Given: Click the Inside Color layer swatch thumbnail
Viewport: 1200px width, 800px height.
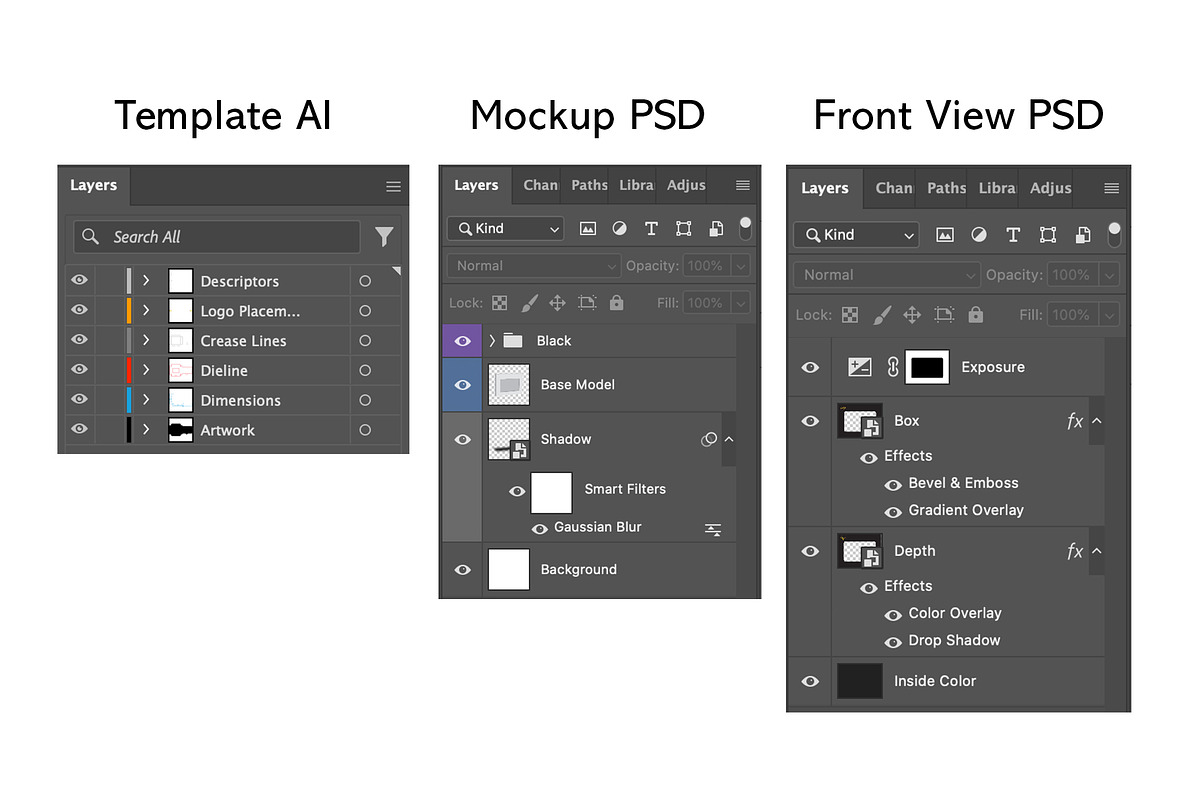Looking at the screenshot, I should (x=859, y=681).
